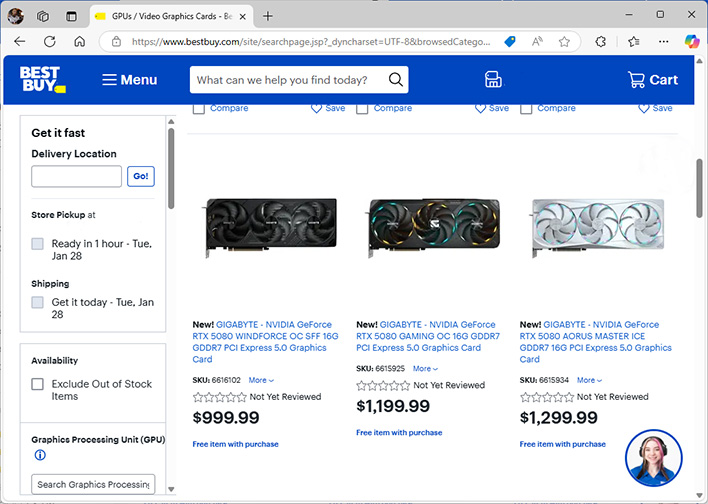
Task: Open the hamburger Menu
Action: click(x=129, y=80)
